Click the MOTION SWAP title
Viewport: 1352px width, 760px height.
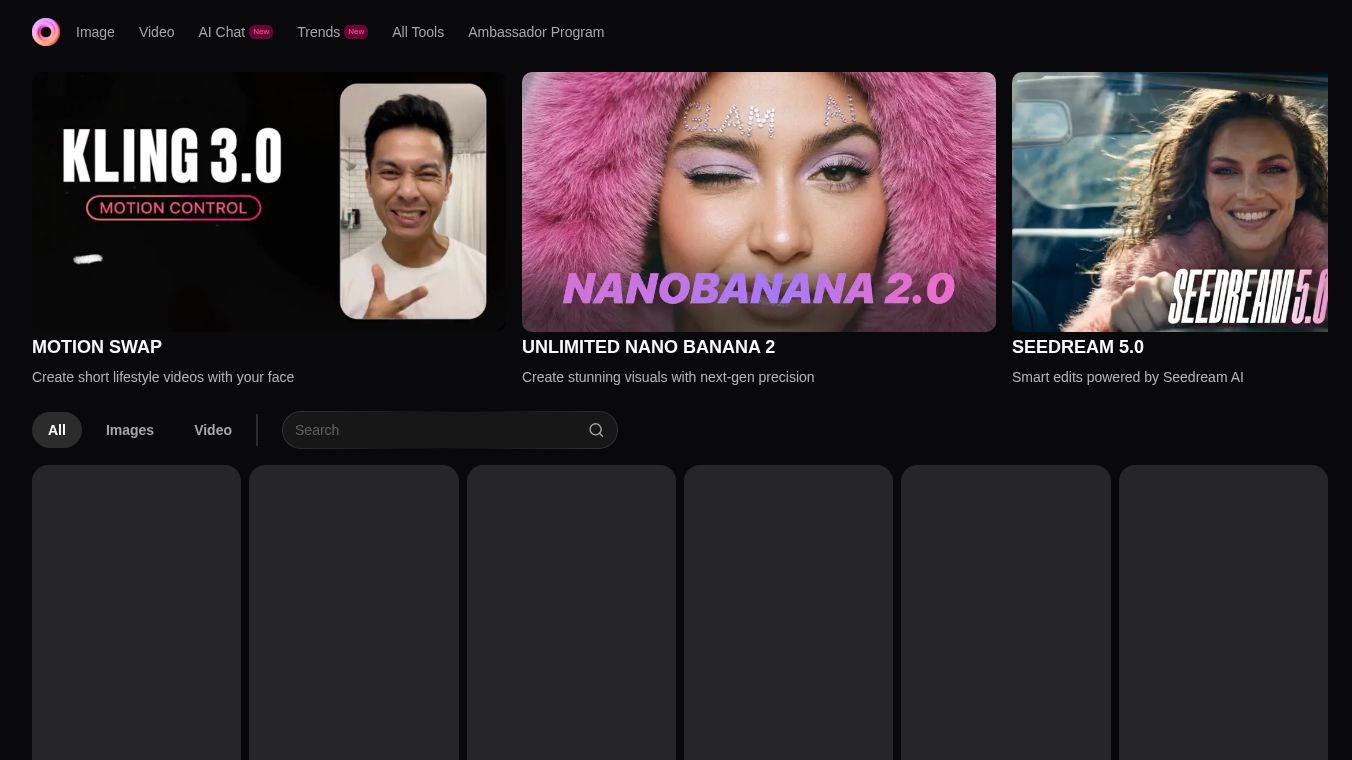pos(97,347)
